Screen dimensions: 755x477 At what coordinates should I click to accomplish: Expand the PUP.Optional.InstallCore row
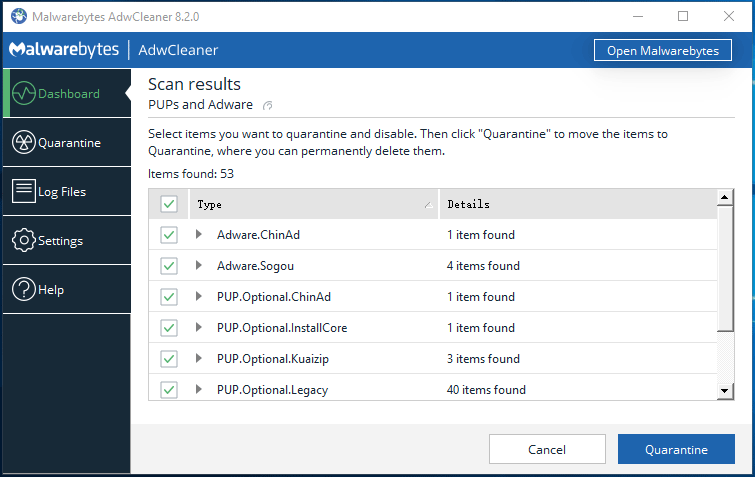coord(198,327)
